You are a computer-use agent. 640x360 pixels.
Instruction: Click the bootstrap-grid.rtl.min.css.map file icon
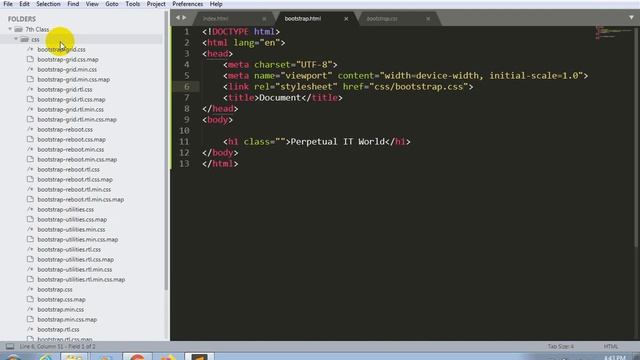(30, 119)
